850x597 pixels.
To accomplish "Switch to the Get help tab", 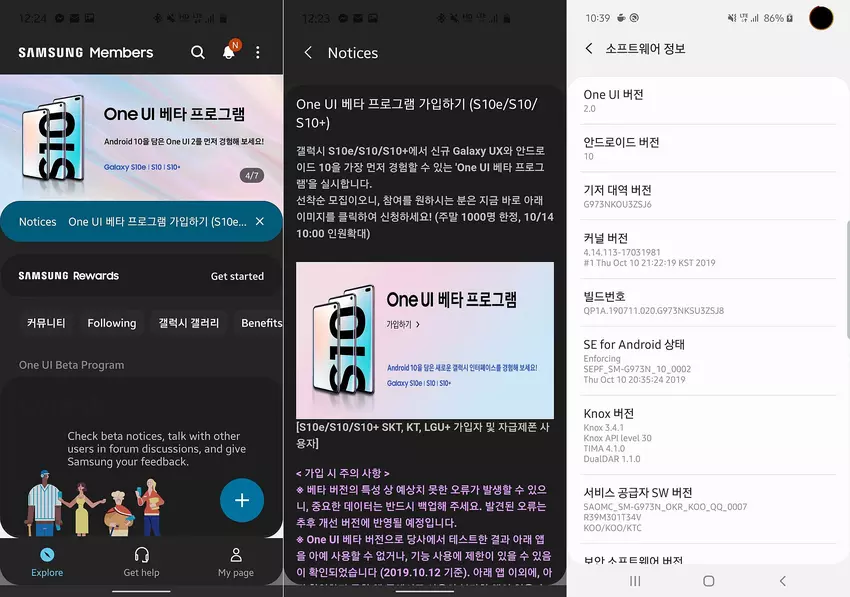I will point(141,561).
